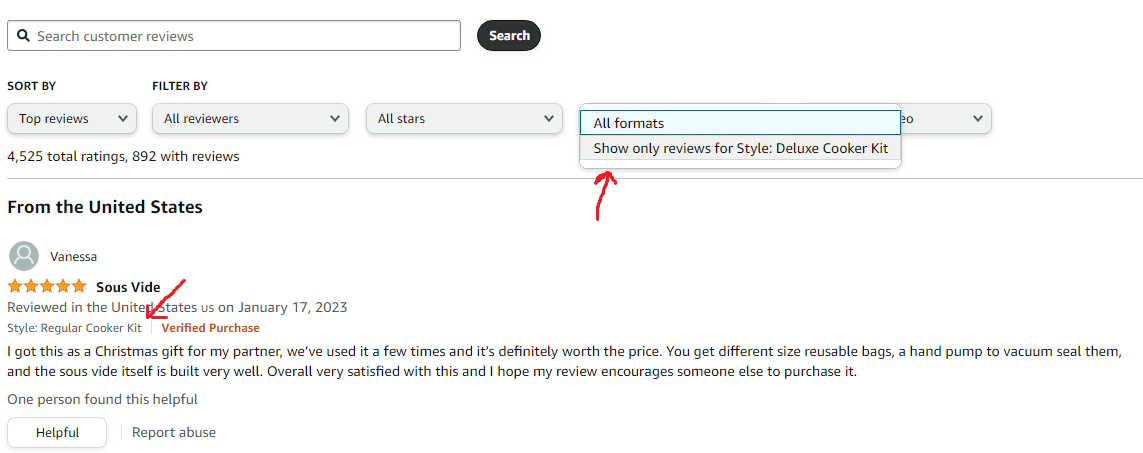Click the reviewer name Vanessa

pyautogui.click(x=74, y=256)
